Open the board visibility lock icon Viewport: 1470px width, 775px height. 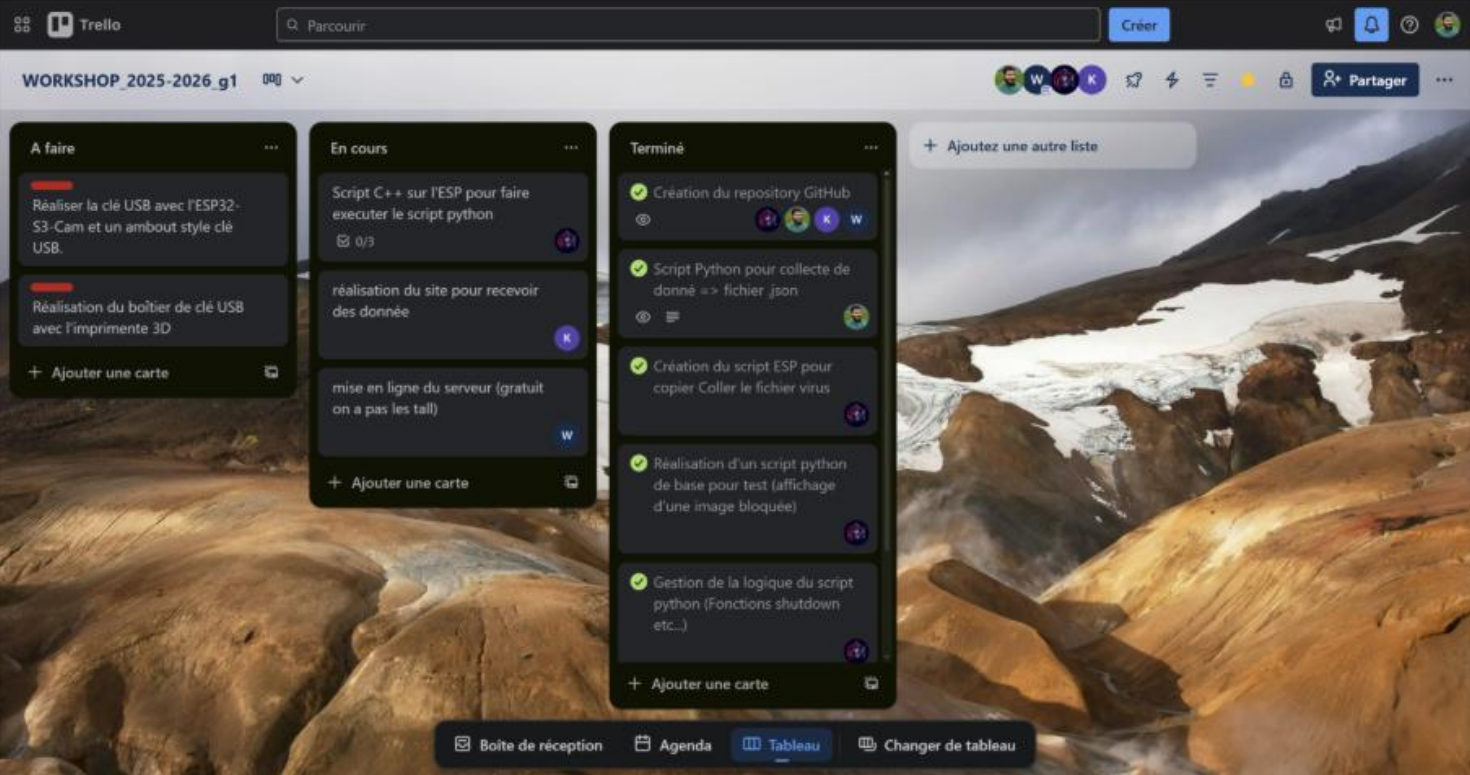tap(1286, 80)
